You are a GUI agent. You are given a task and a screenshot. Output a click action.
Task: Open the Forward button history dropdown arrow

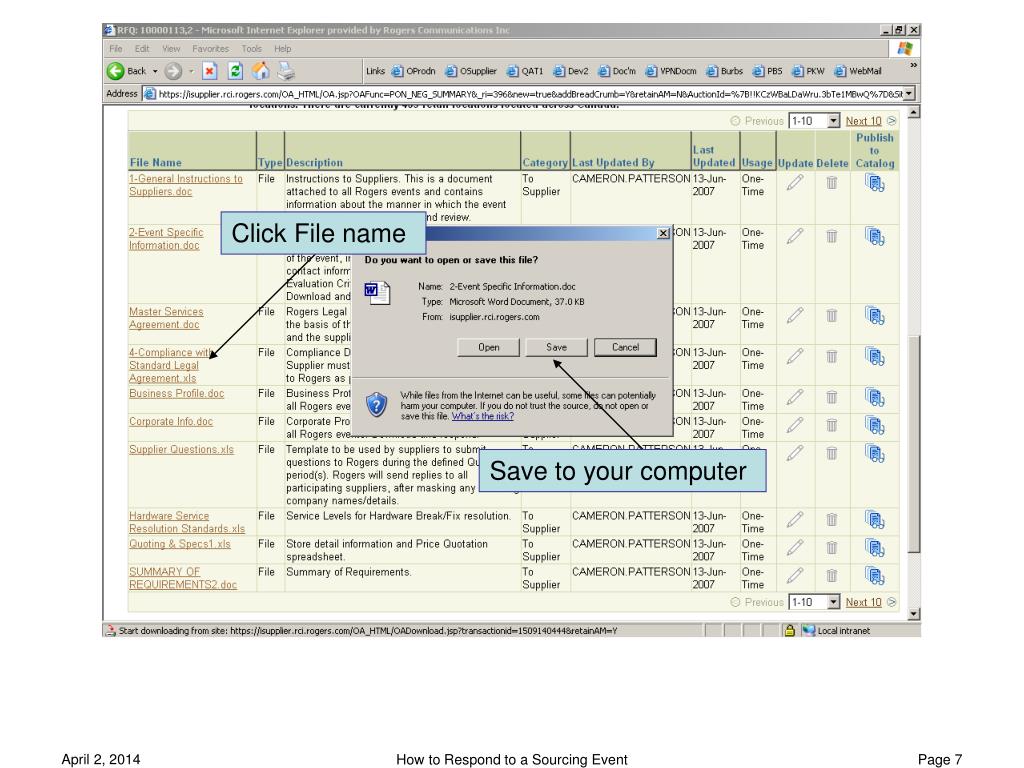[191, 71]
